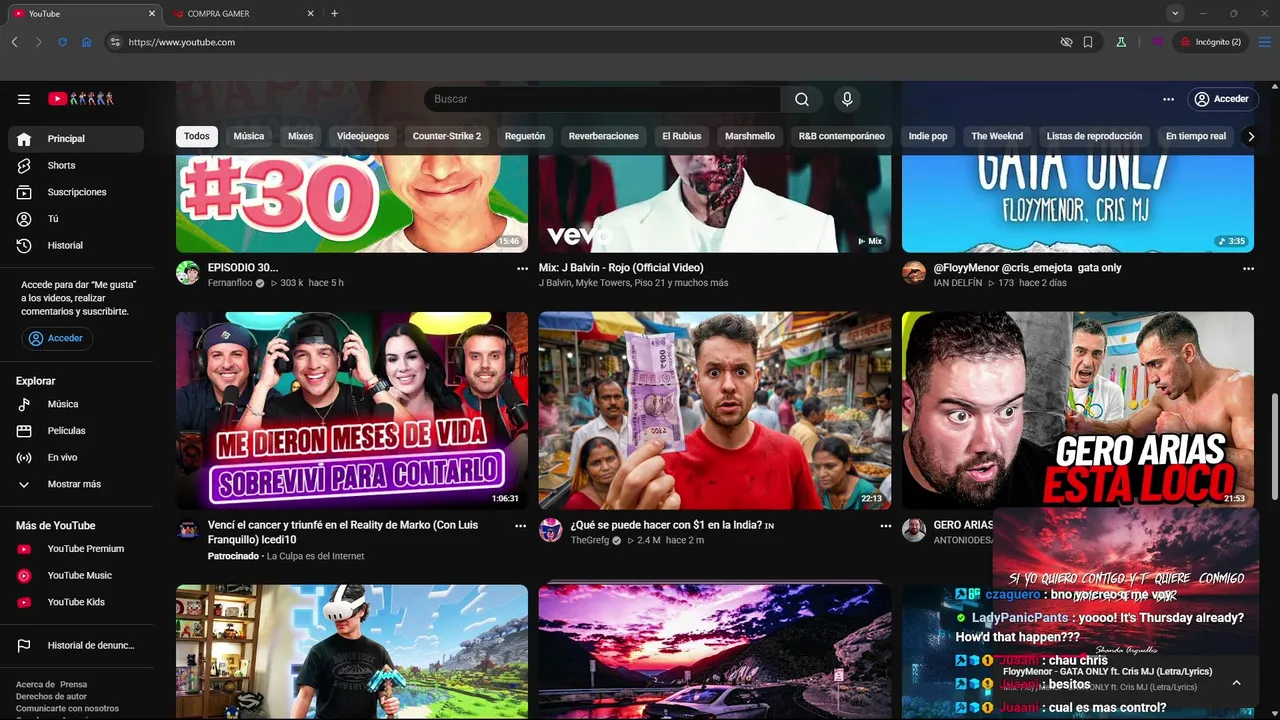Open the Acerca de footer link
This screenshot has width=1280, height=720.
click(x=35, y=684)
